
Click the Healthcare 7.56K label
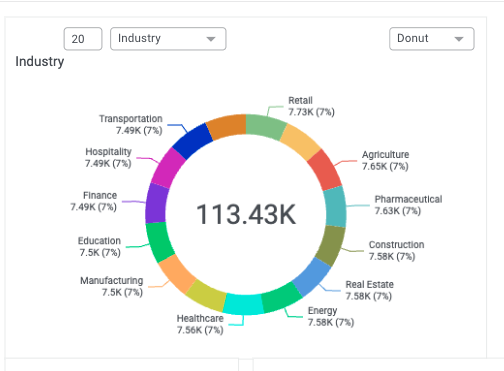coord(200,324)
